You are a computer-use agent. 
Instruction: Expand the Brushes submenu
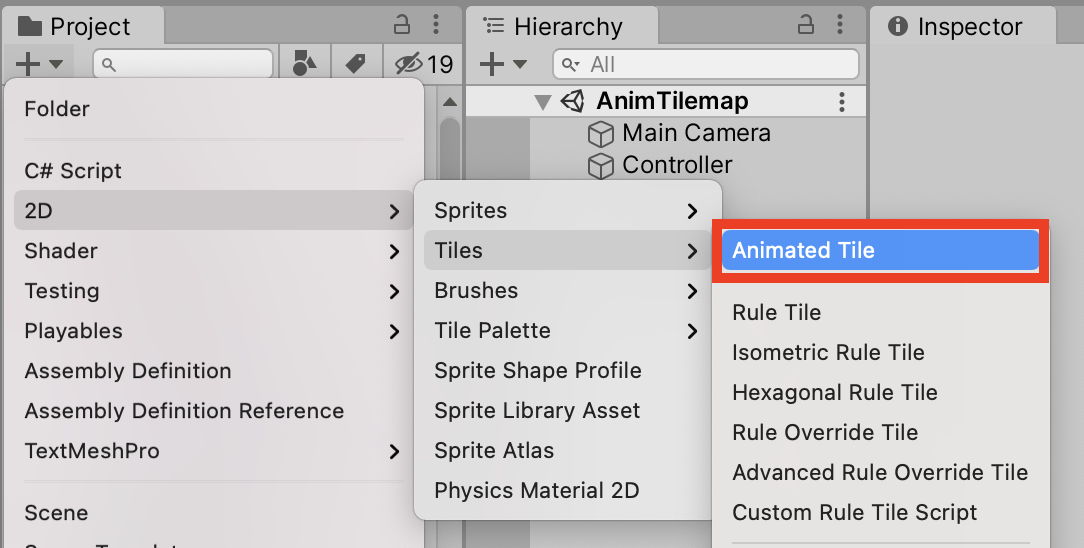pos(567,291)
